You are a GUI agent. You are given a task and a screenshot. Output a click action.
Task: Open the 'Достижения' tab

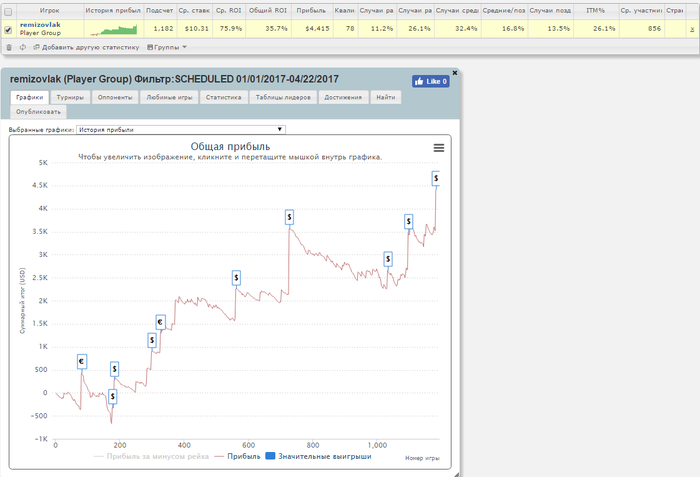click(x=343, y=97)
